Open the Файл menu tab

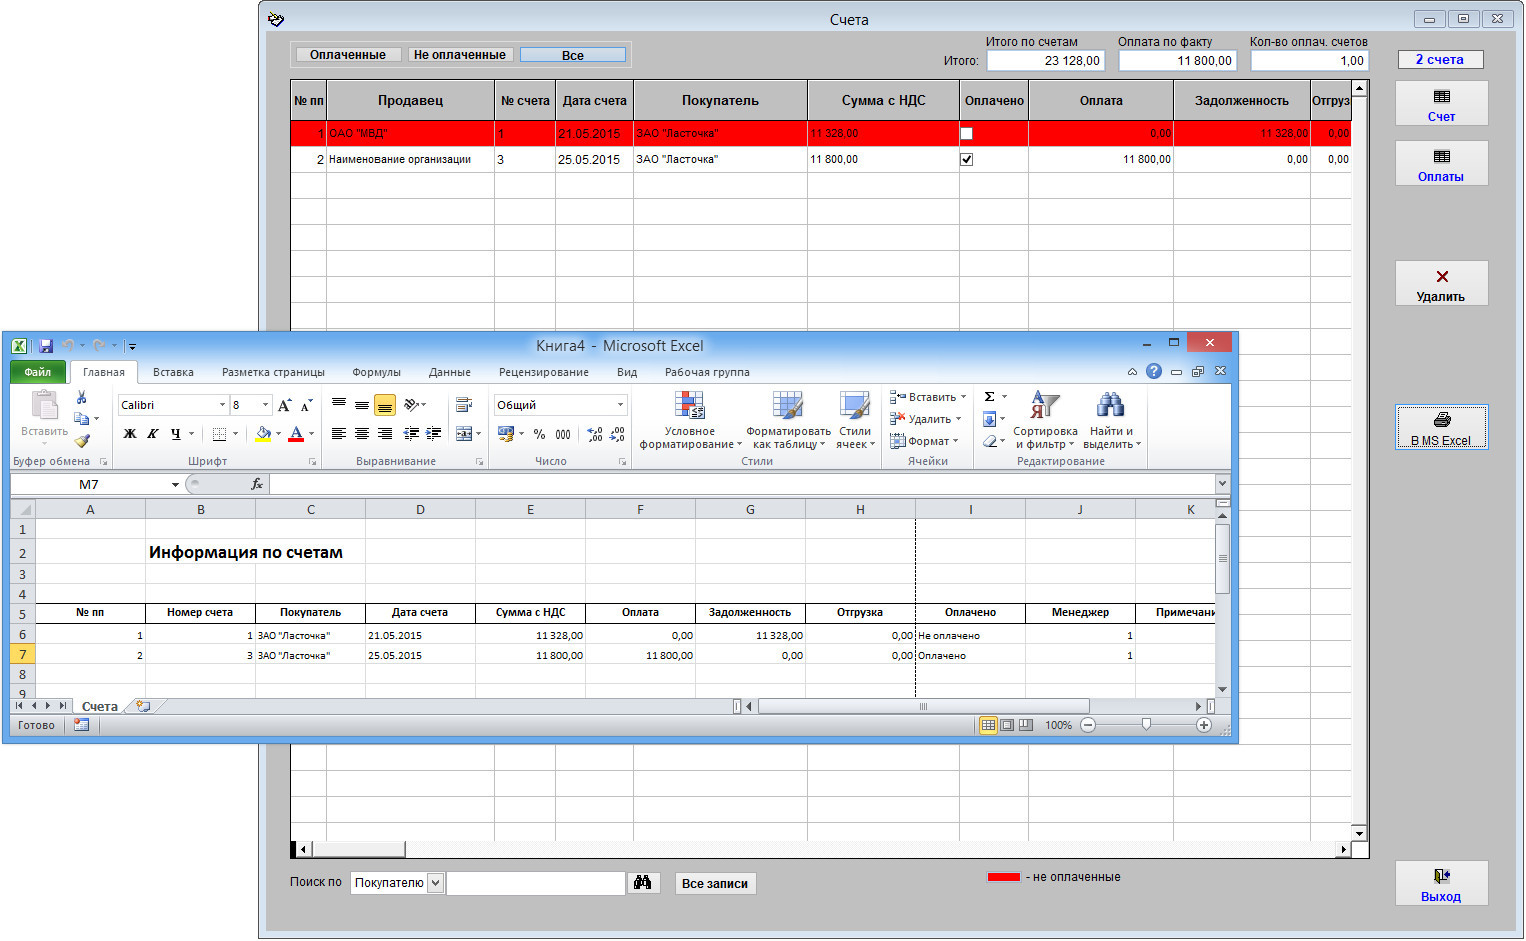(38, 372)
